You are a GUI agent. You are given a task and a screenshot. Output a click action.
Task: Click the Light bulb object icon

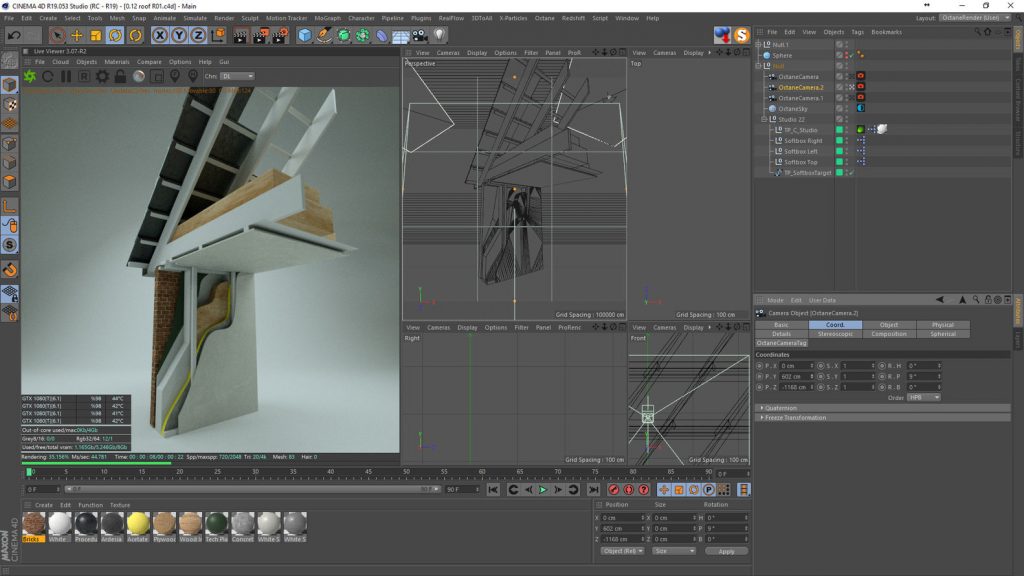coord(439,35)
